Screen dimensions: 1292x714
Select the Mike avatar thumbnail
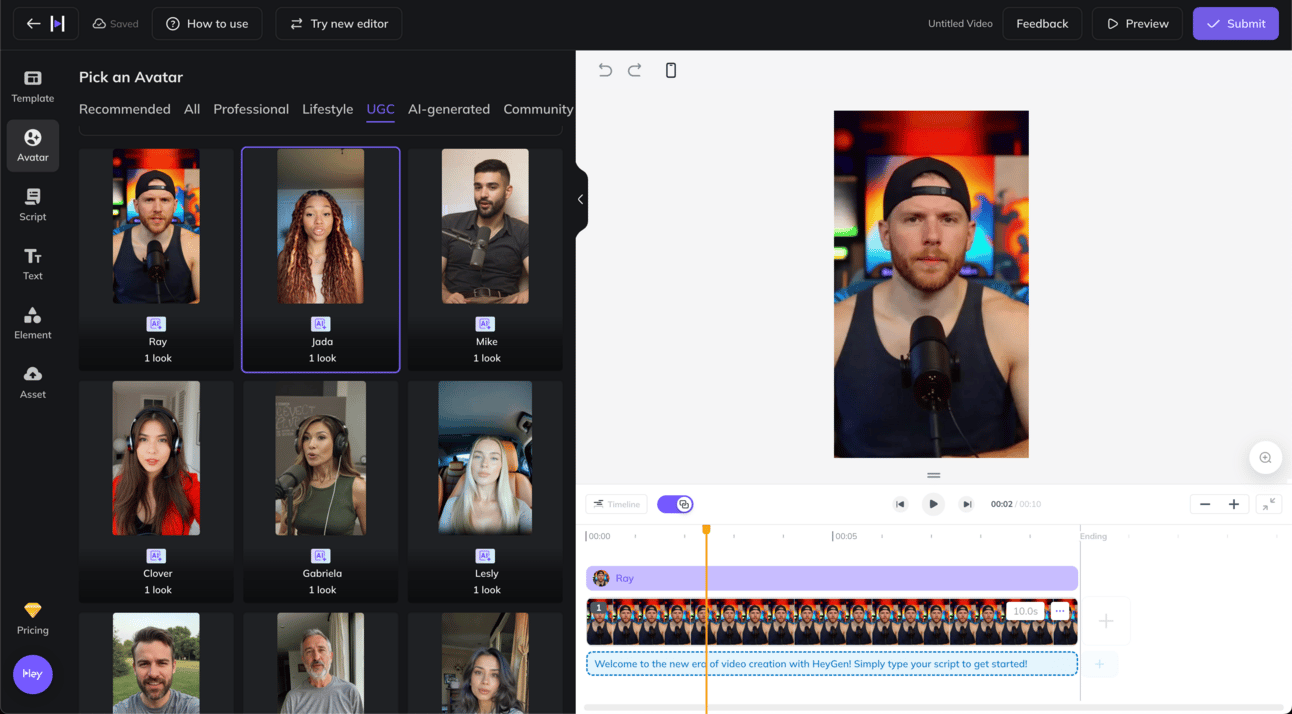click(x=485, y=227)
